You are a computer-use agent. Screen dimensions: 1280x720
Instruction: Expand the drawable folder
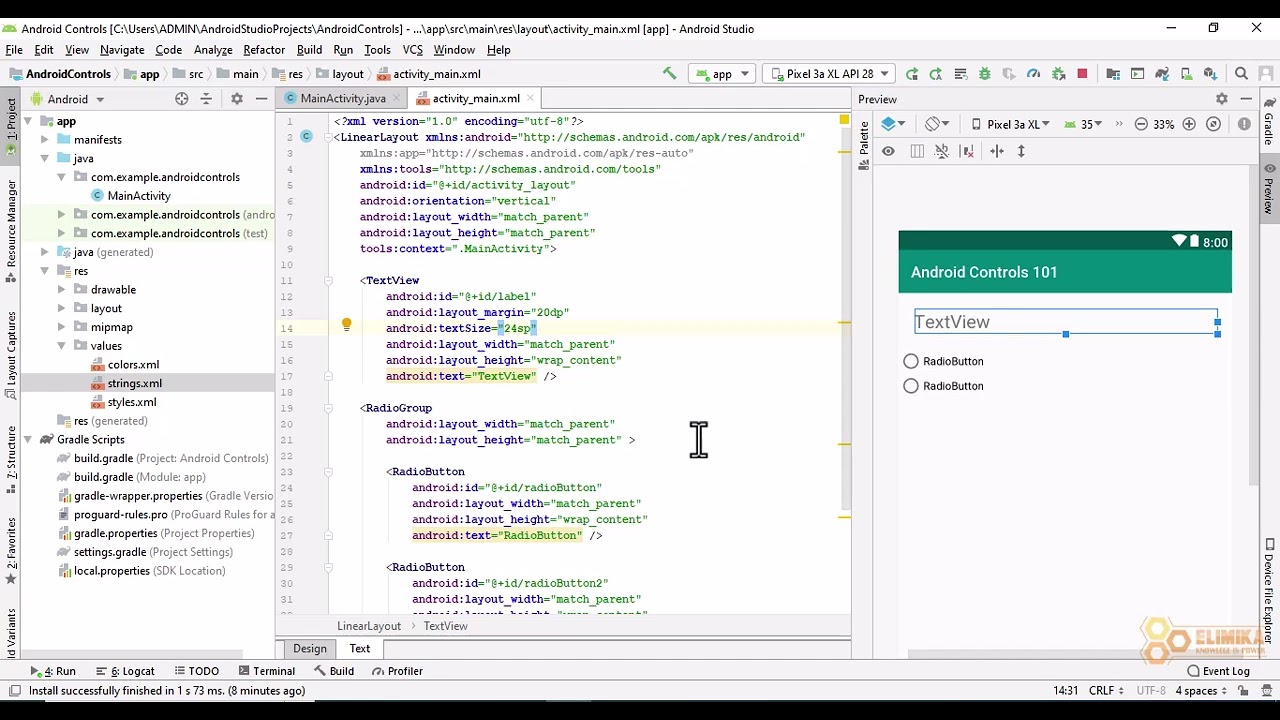(x=61, y=290)
